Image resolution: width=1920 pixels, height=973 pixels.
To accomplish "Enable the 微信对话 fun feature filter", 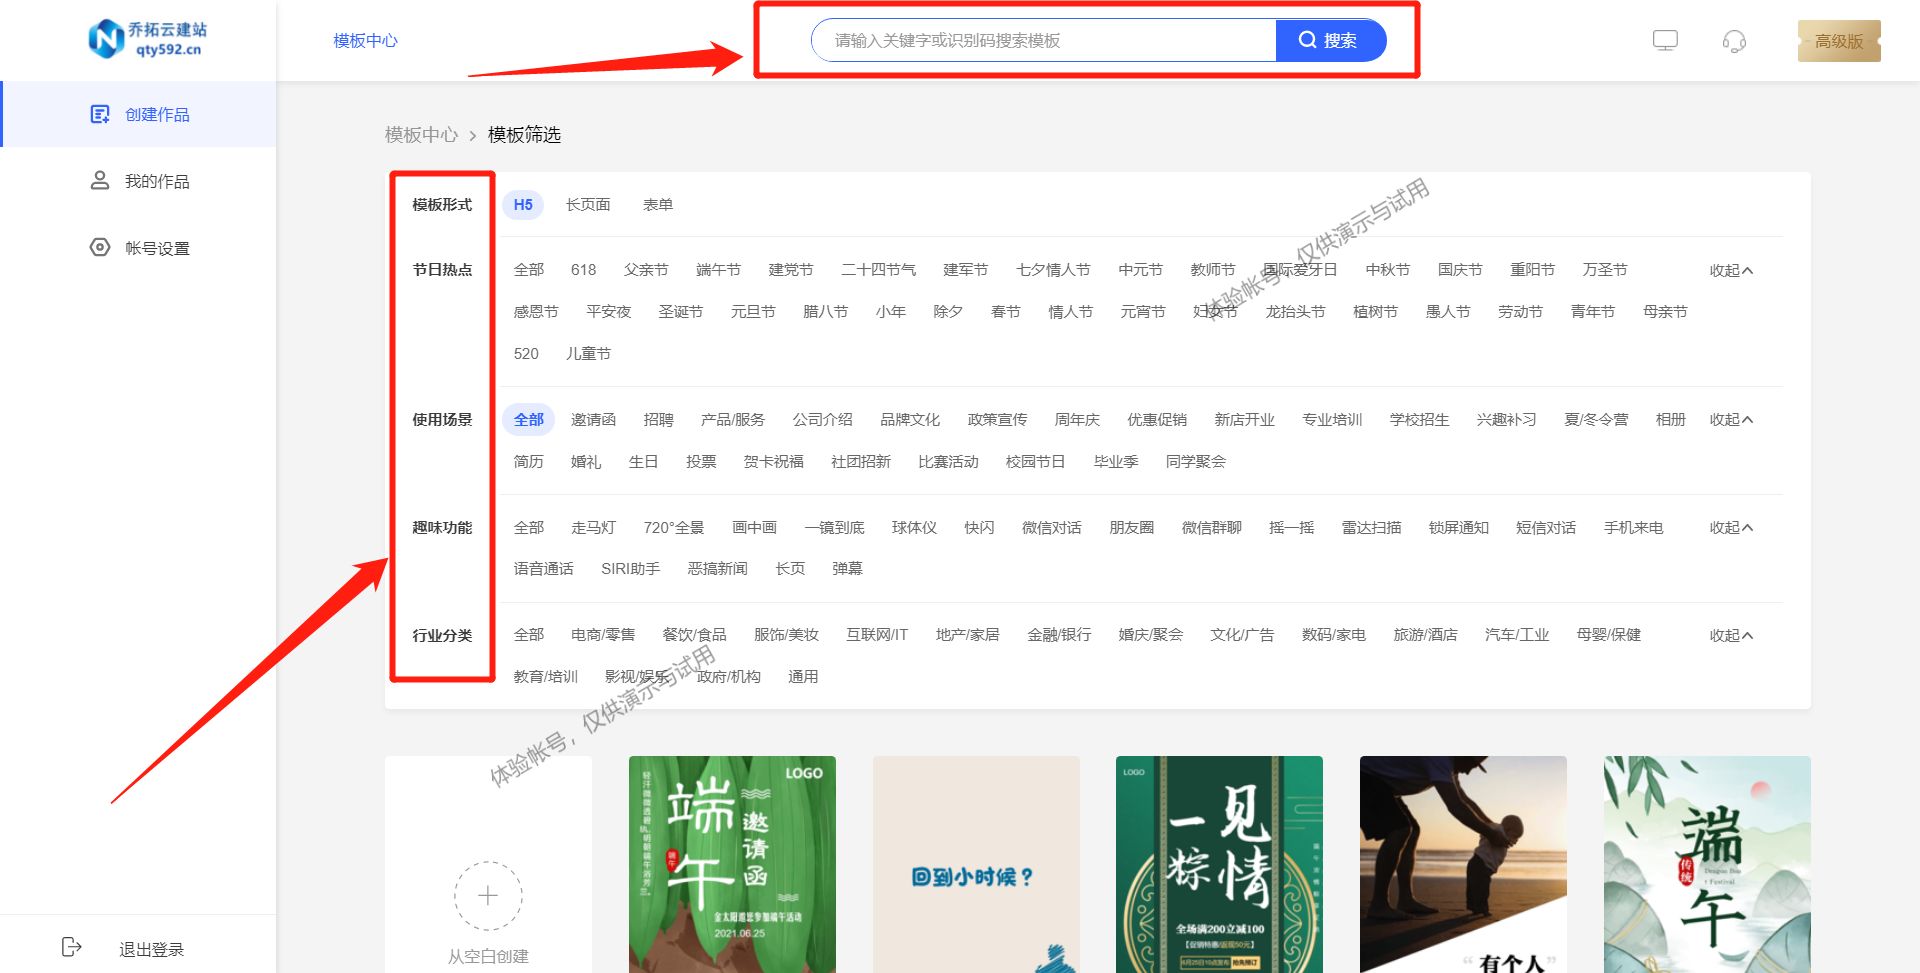I will pos(1051,527).
